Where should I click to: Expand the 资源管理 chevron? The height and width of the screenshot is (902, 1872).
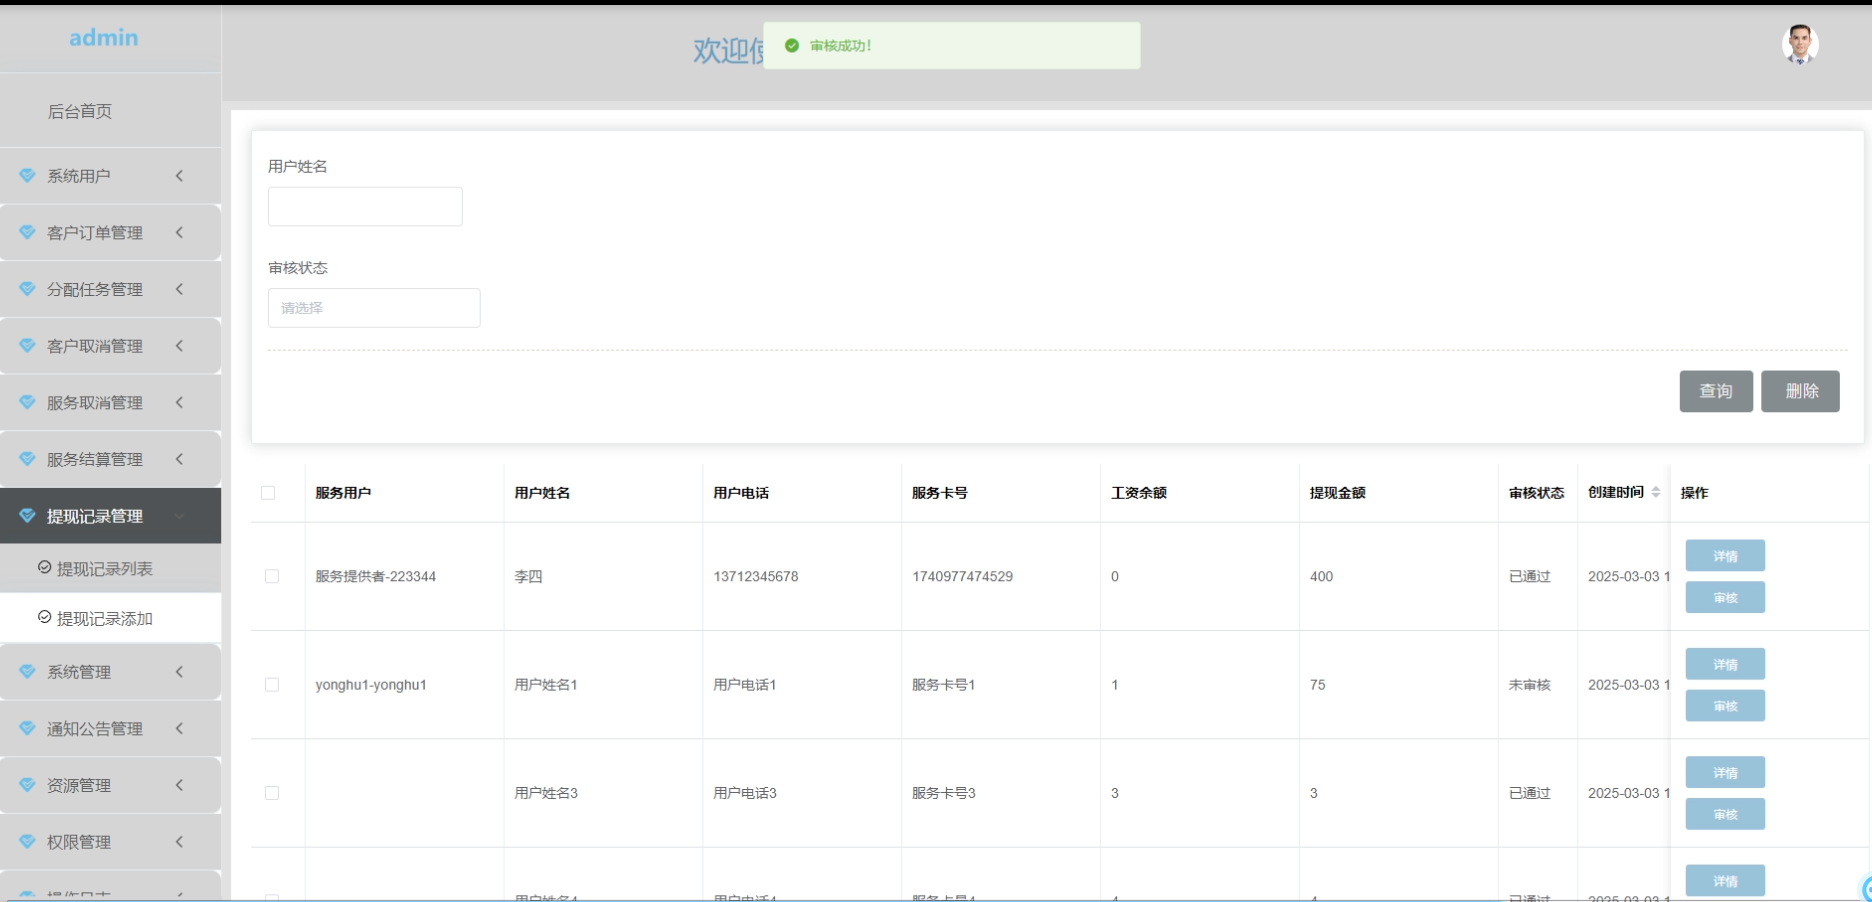click(180, 785)
